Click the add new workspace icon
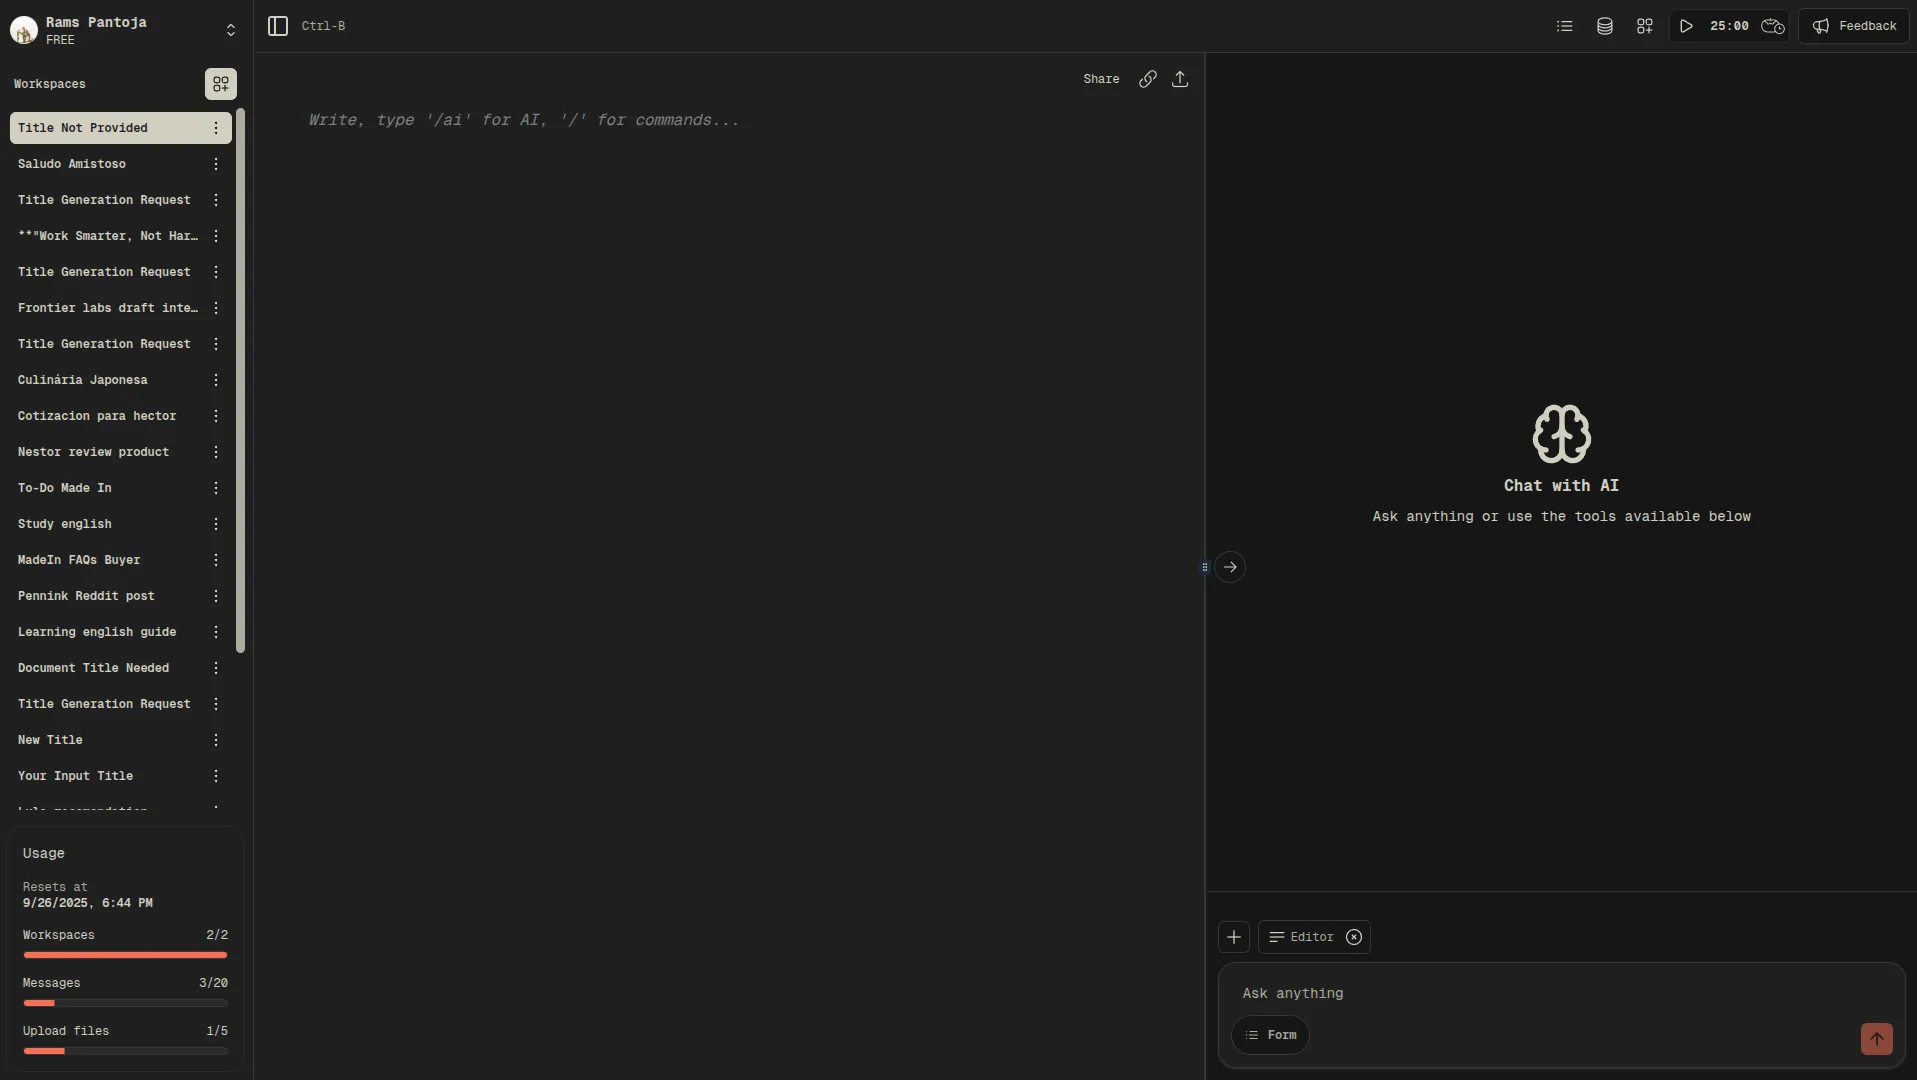 pos(220,84)
